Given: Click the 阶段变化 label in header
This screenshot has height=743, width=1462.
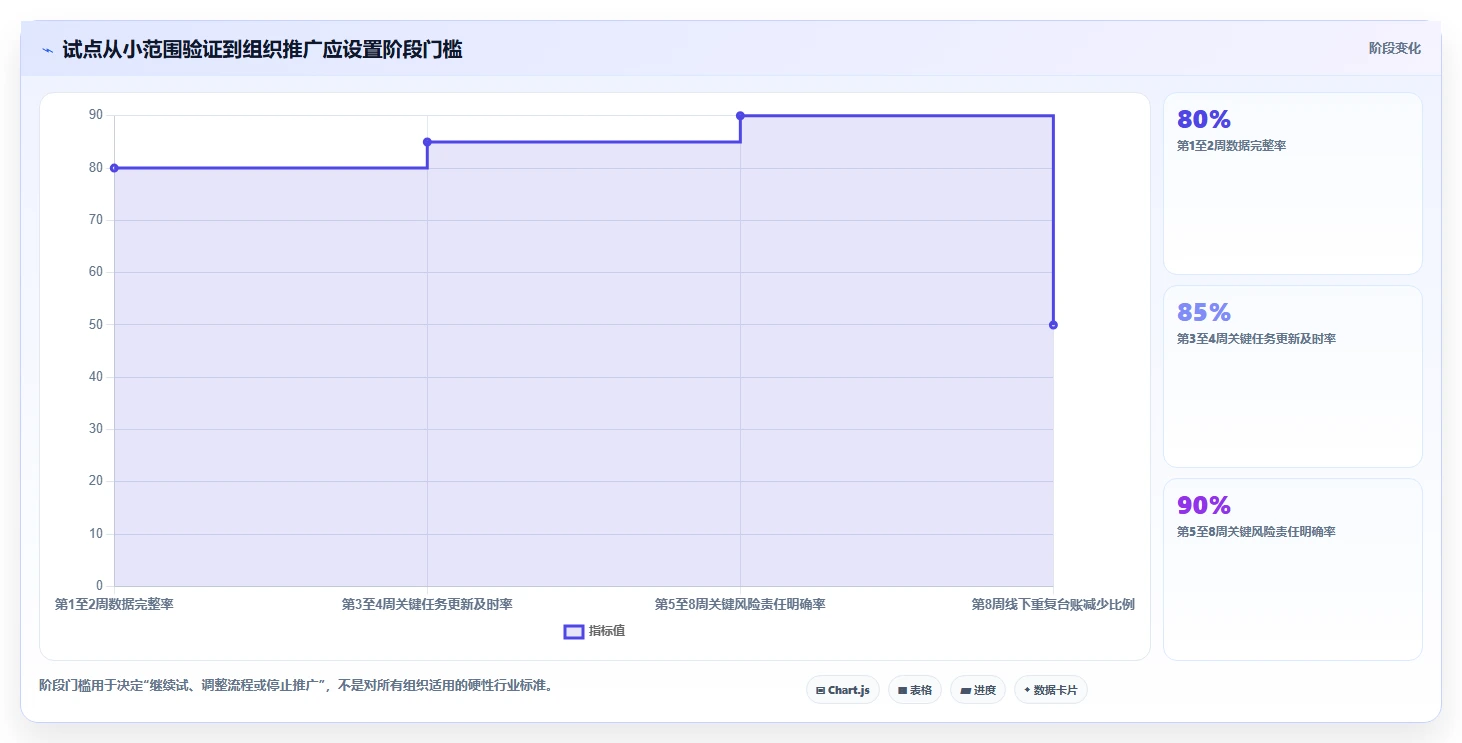Looking at the screenshot, I should click(1394, 48).
